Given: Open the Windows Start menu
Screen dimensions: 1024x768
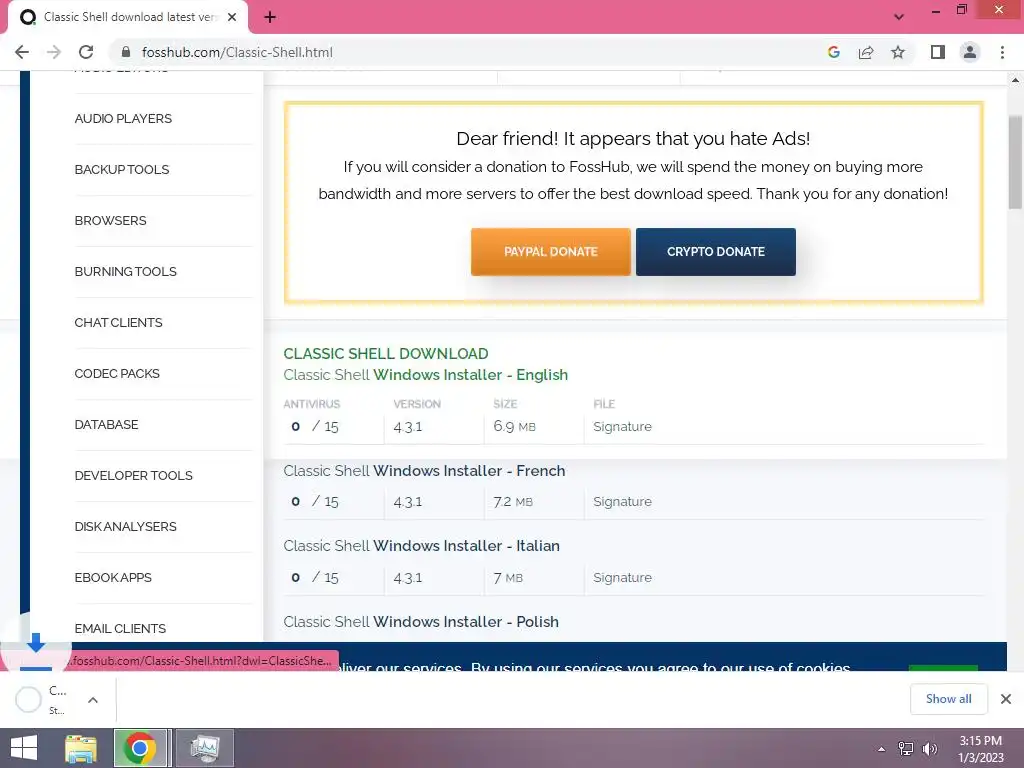Looking at the screenshot, I should click(24, 748).
